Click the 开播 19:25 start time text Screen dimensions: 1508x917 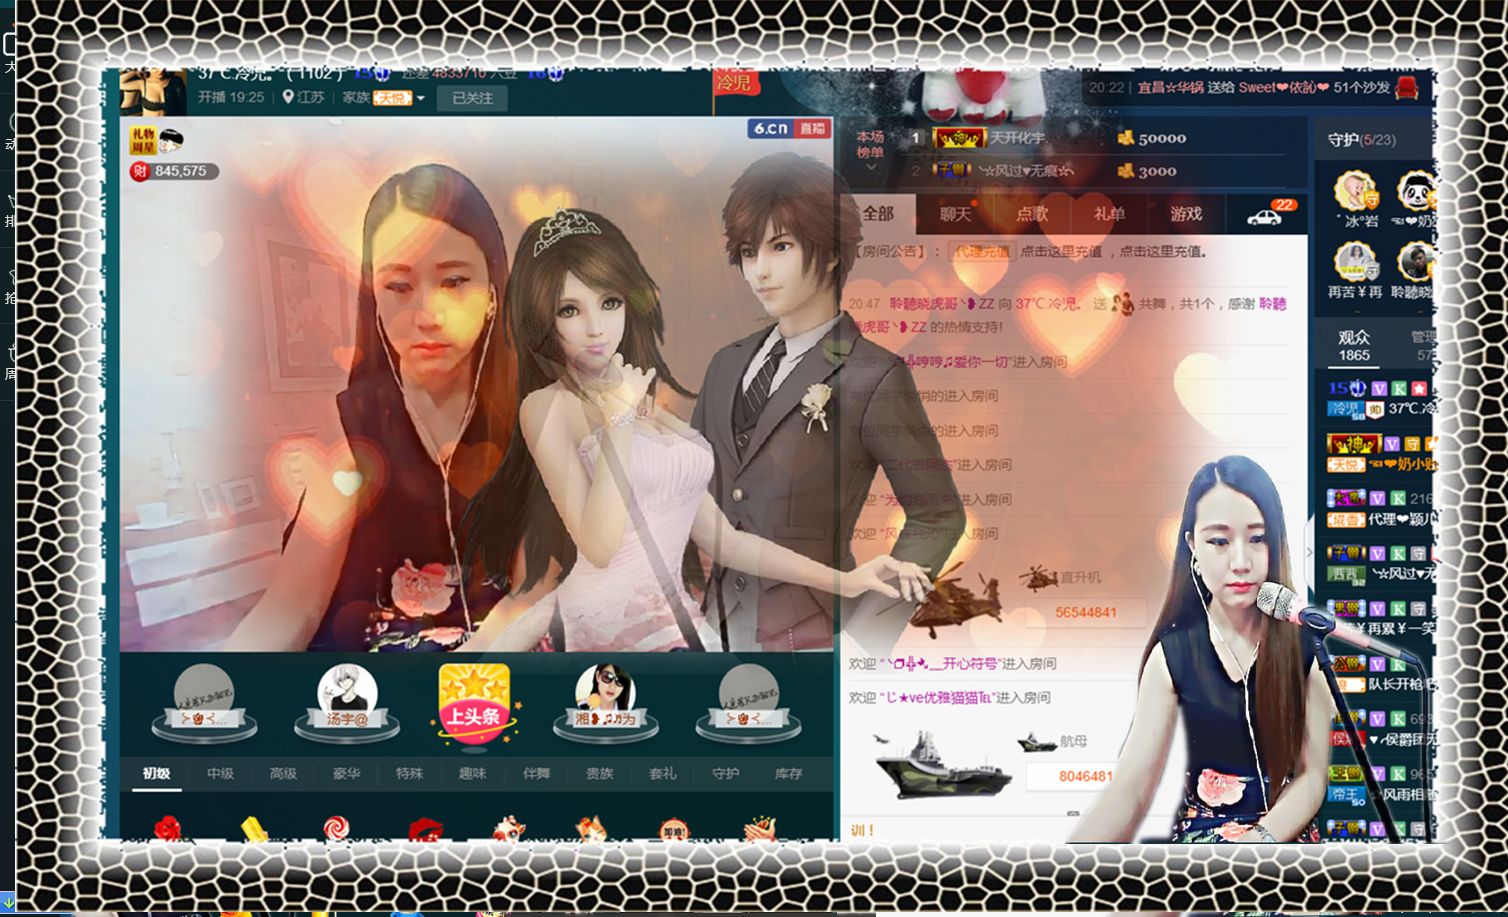[x=231, y=97]
